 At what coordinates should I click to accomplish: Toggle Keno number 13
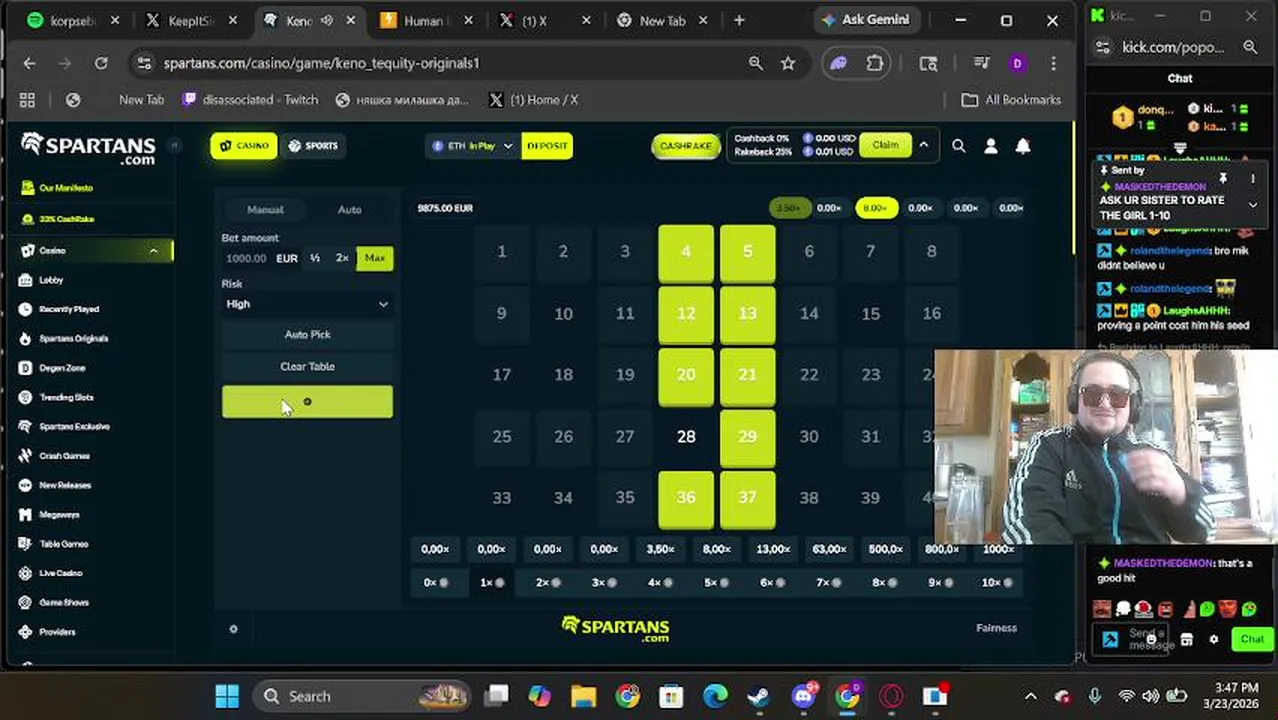click(x=747, y=314)
